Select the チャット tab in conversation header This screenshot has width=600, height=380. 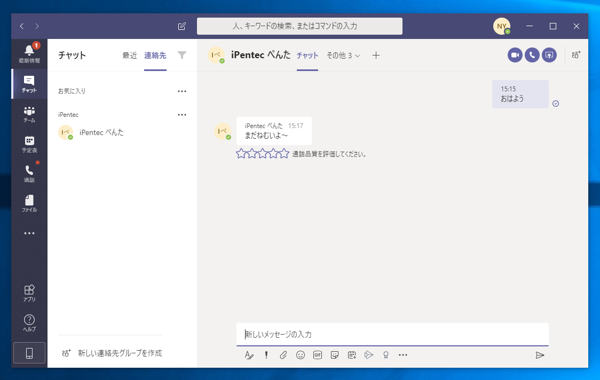[307, 55]
